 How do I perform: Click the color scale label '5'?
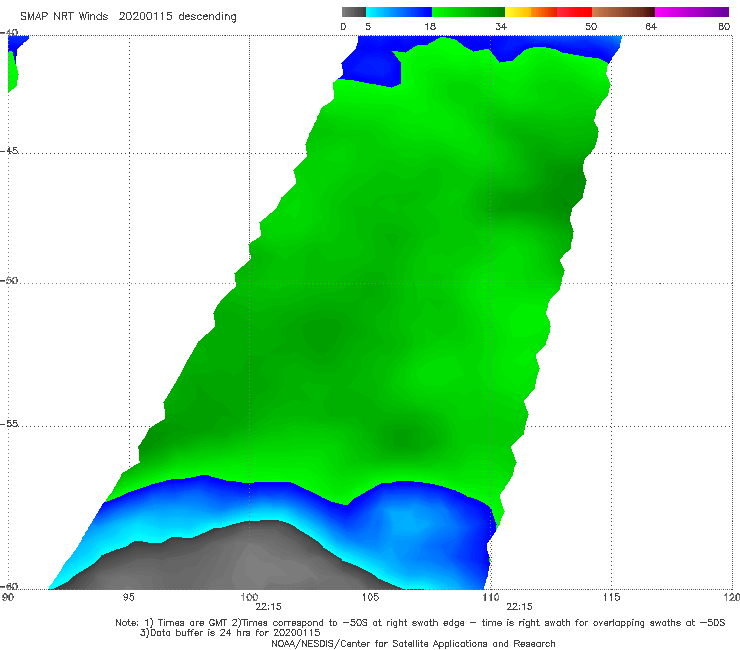click(368, 26)
